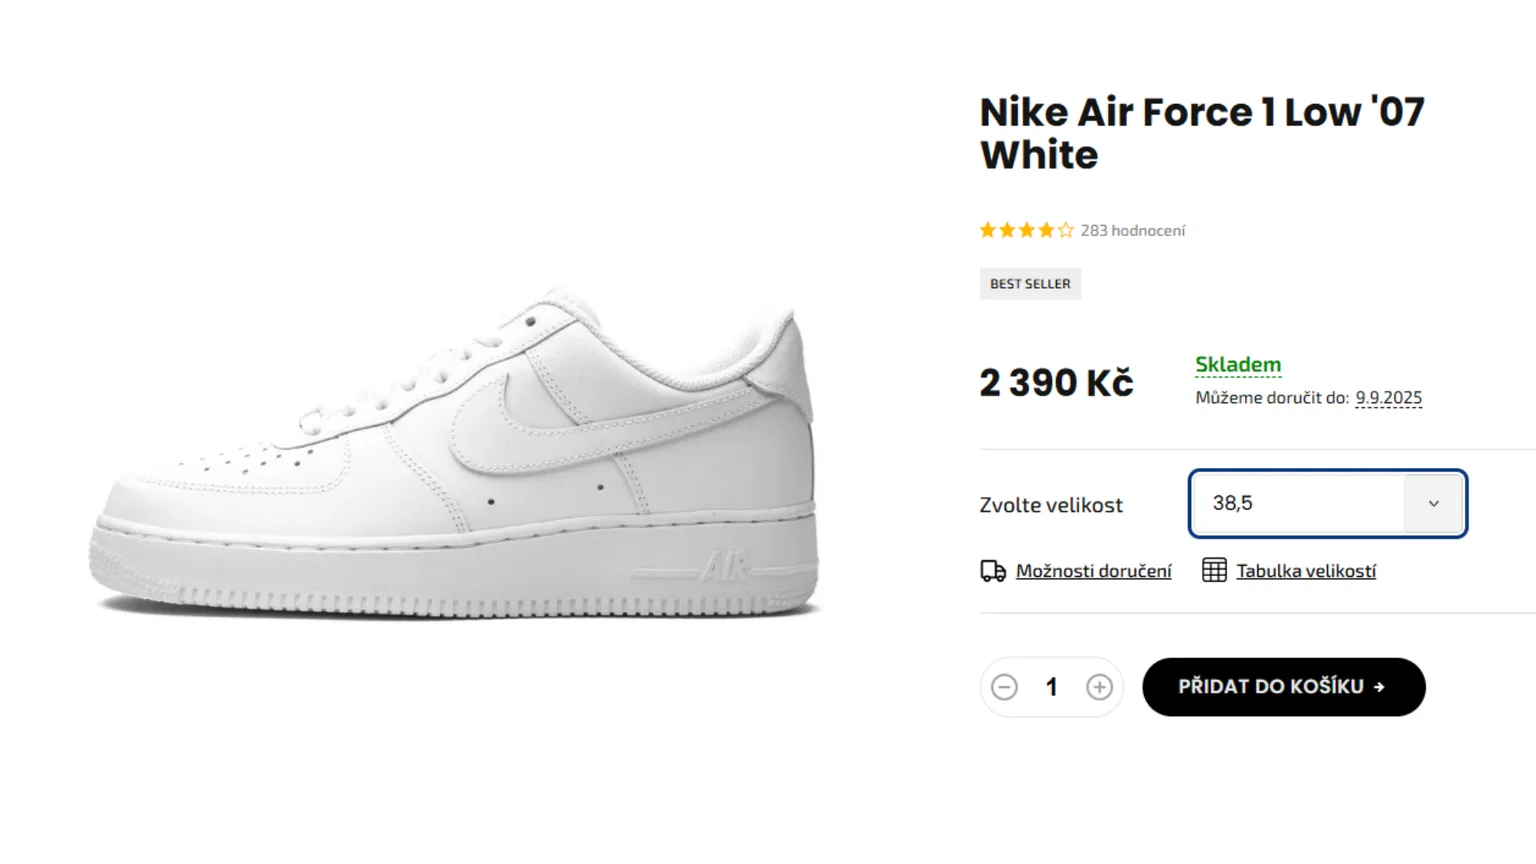This screenshot has height=864, width=1536.
Task: Open the Tabulka velikostí link
Action: click(x=1306, y=571)
